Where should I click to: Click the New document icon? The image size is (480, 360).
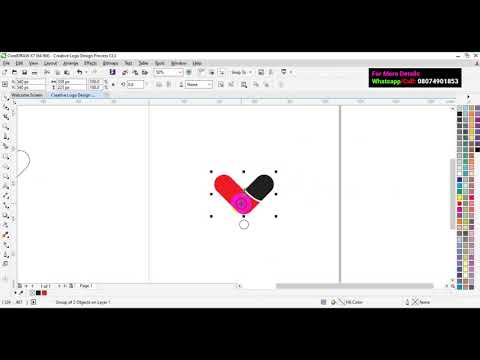coord(5,72)
